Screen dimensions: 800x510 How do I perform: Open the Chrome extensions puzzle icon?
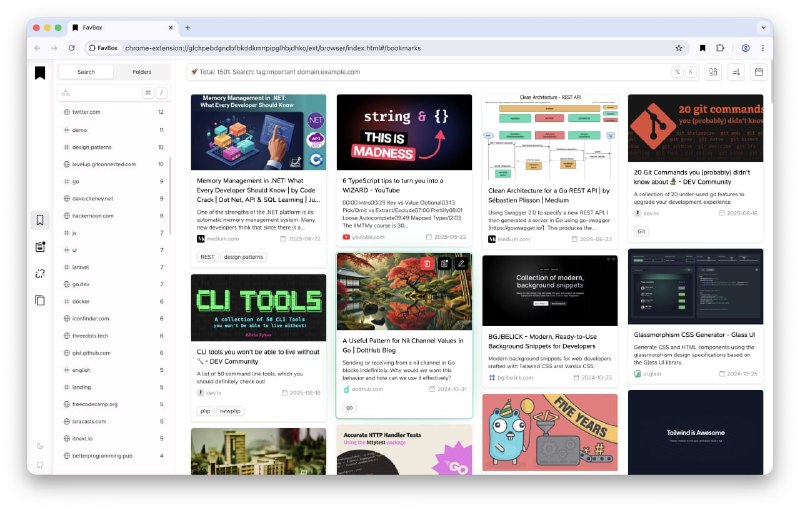pyautogui.click(x=720, y=48)
